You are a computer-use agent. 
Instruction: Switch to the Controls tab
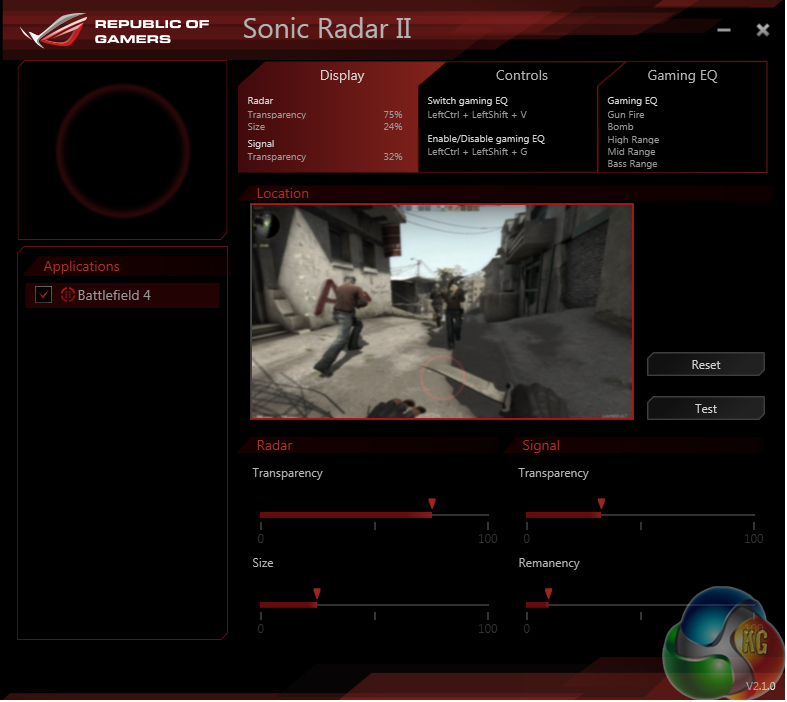[x=521, y=76]
